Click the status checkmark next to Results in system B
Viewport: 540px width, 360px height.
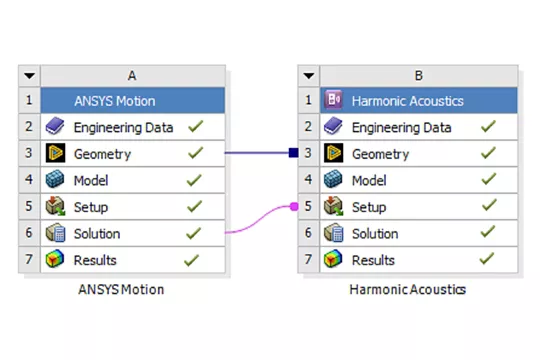click(487, 258)
